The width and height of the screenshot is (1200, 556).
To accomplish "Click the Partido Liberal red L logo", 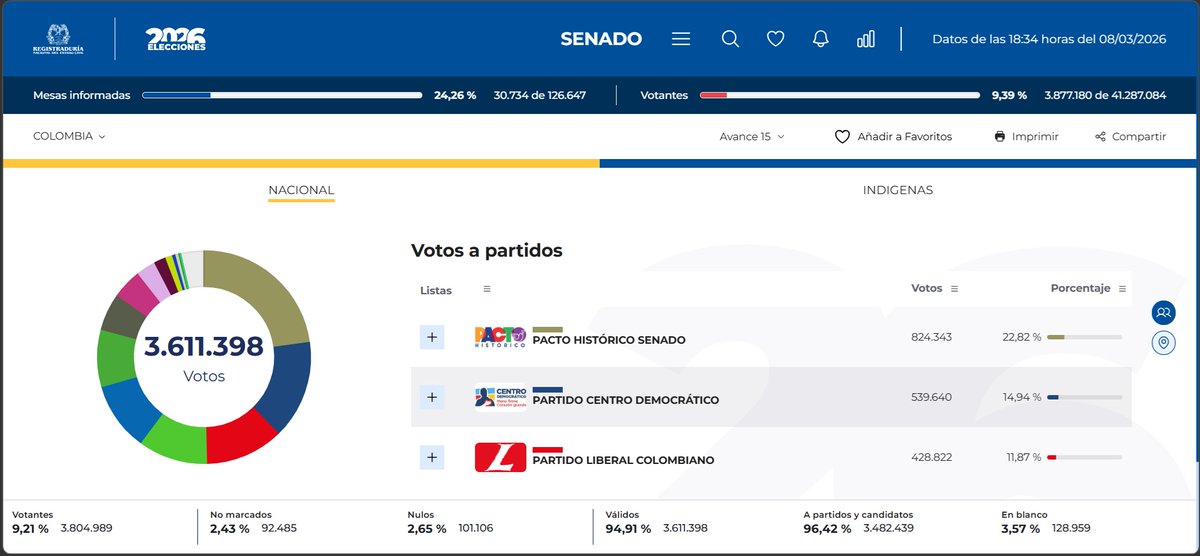I will tap(500, 457).
